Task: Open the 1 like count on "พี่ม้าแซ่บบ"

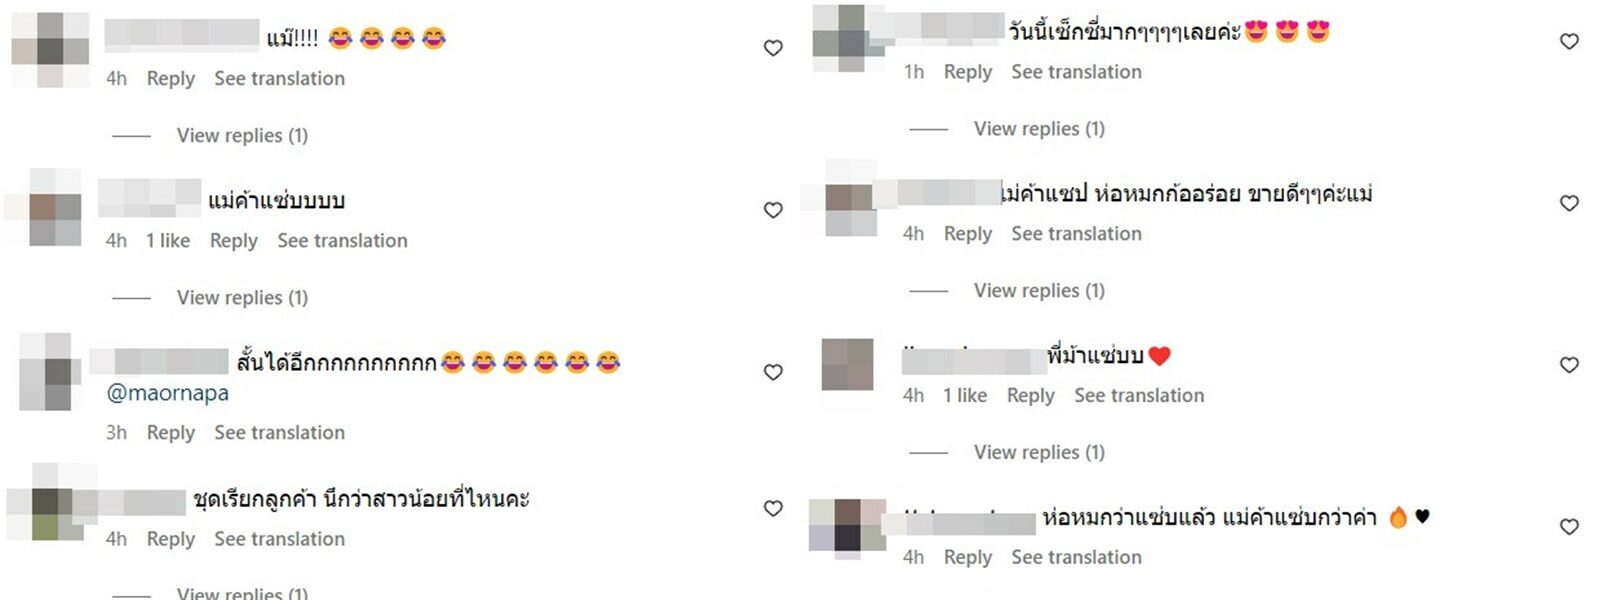Action: (965, 395)
